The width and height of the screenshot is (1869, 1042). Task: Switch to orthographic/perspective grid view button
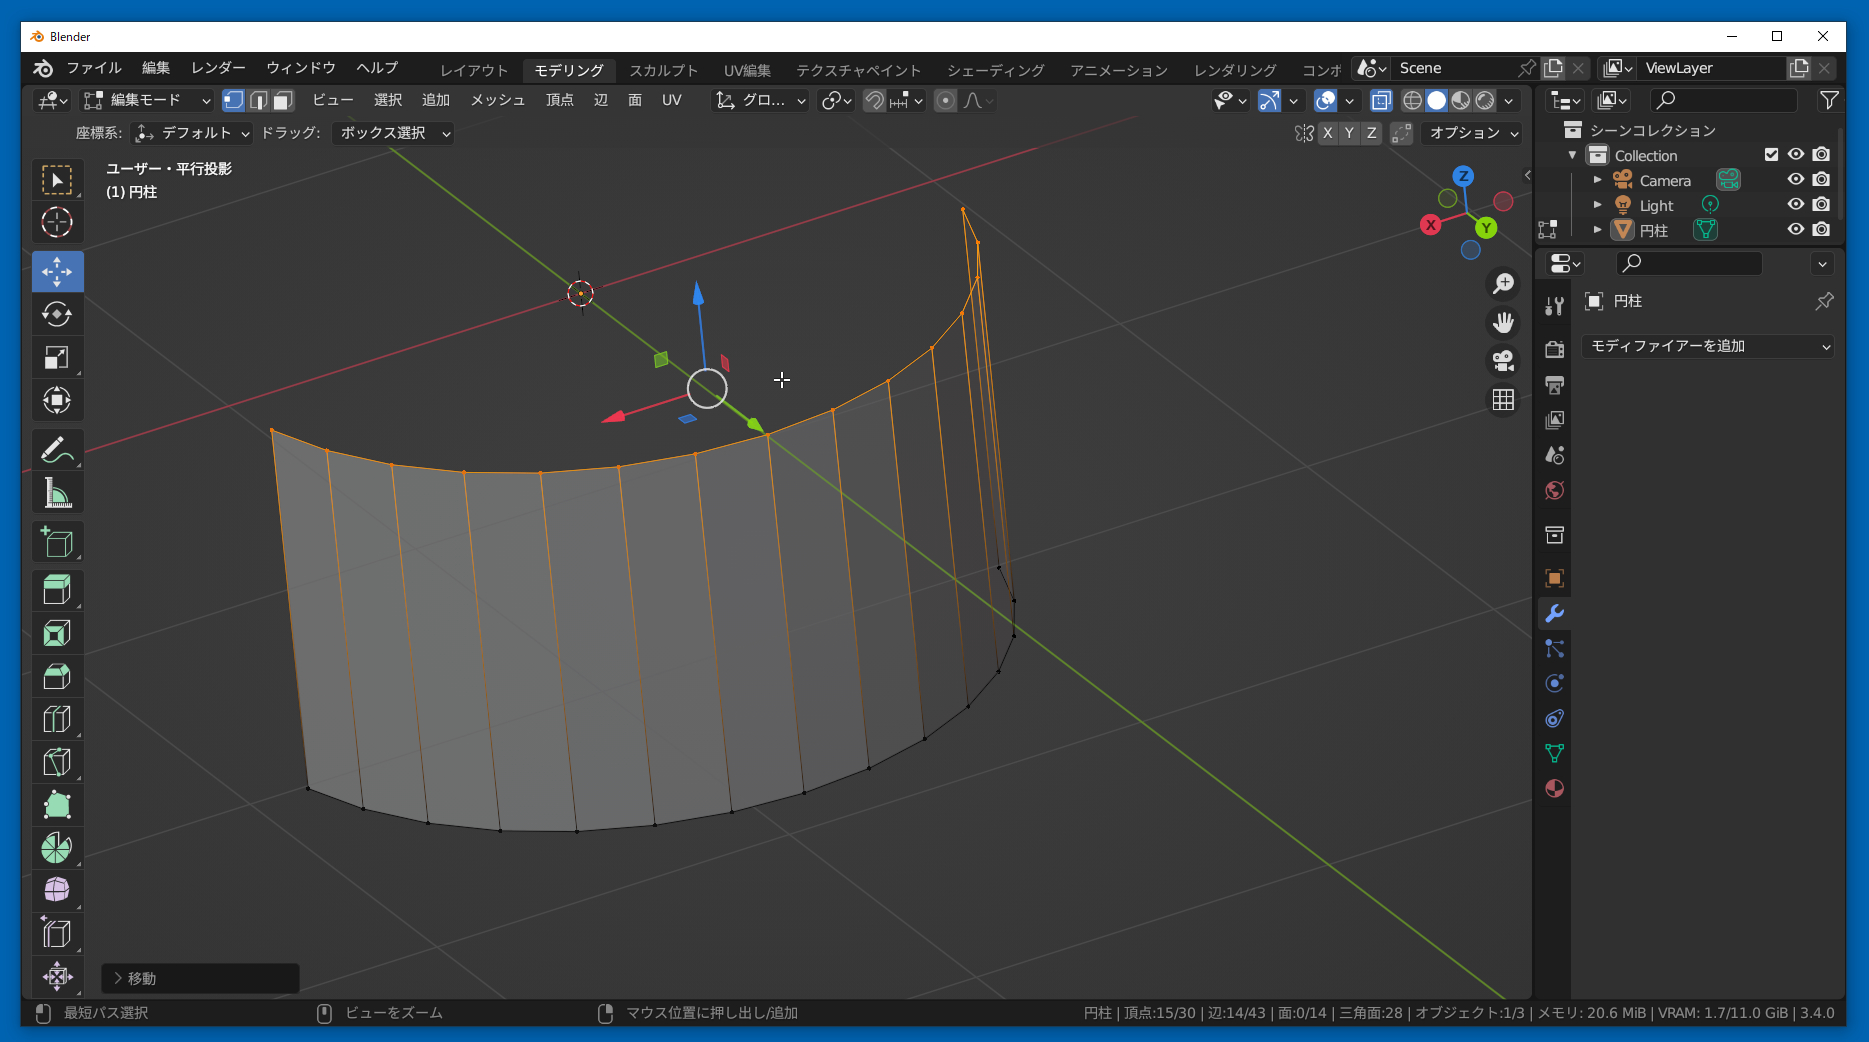pyautogui.click(x=1503, y=400)
